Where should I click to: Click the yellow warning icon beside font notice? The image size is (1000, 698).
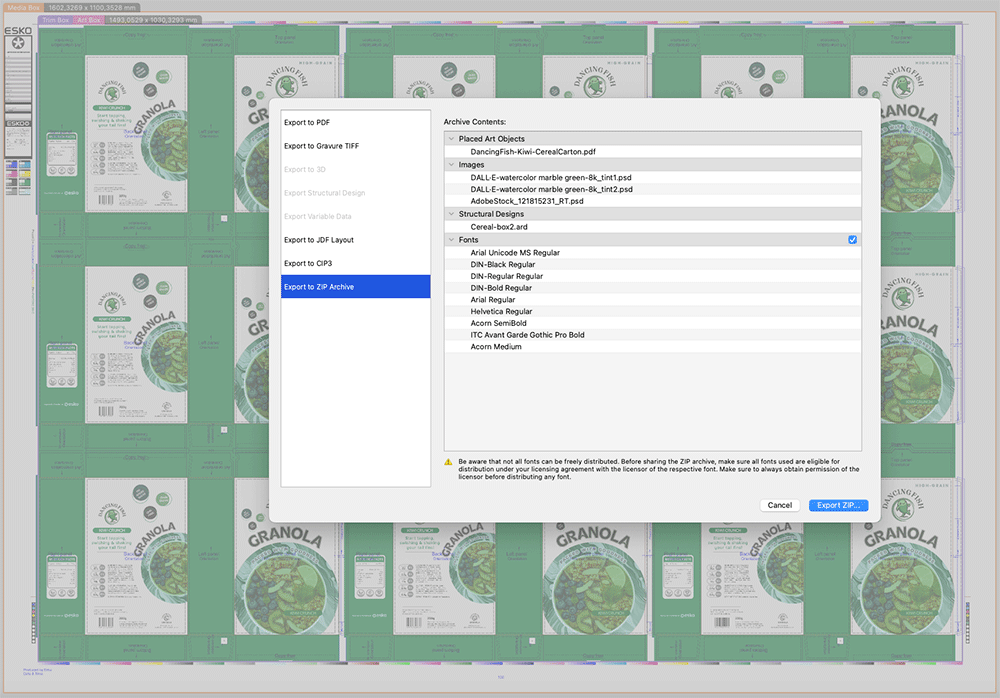(449, 461)
